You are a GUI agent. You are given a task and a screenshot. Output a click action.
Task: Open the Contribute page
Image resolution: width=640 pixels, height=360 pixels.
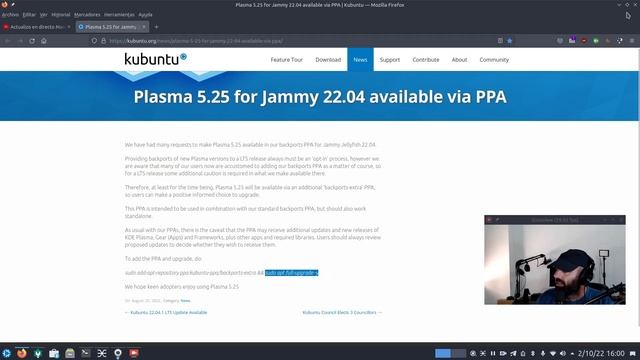tap(426, 60)
